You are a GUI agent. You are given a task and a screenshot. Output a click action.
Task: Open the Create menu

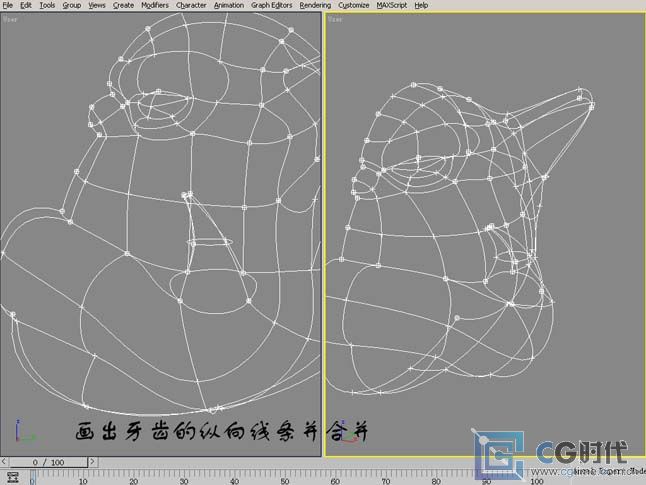pyautogui.click(x=123, y=5)
